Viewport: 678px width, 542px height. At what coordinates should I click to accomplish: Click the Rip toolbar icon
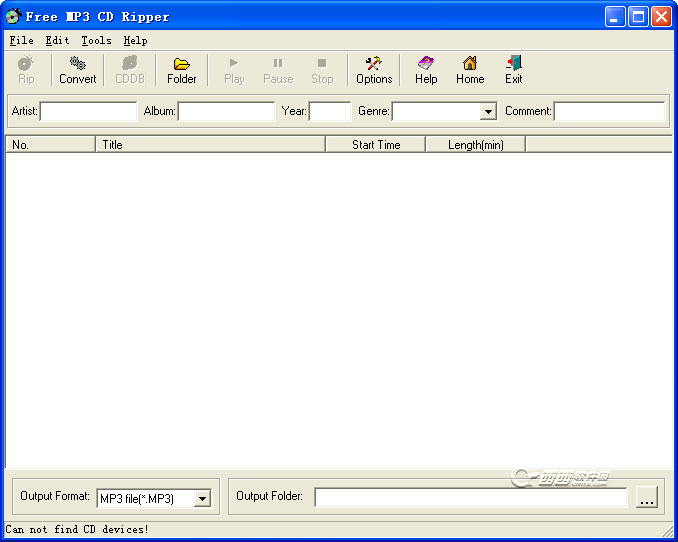(x=26, y=70)
